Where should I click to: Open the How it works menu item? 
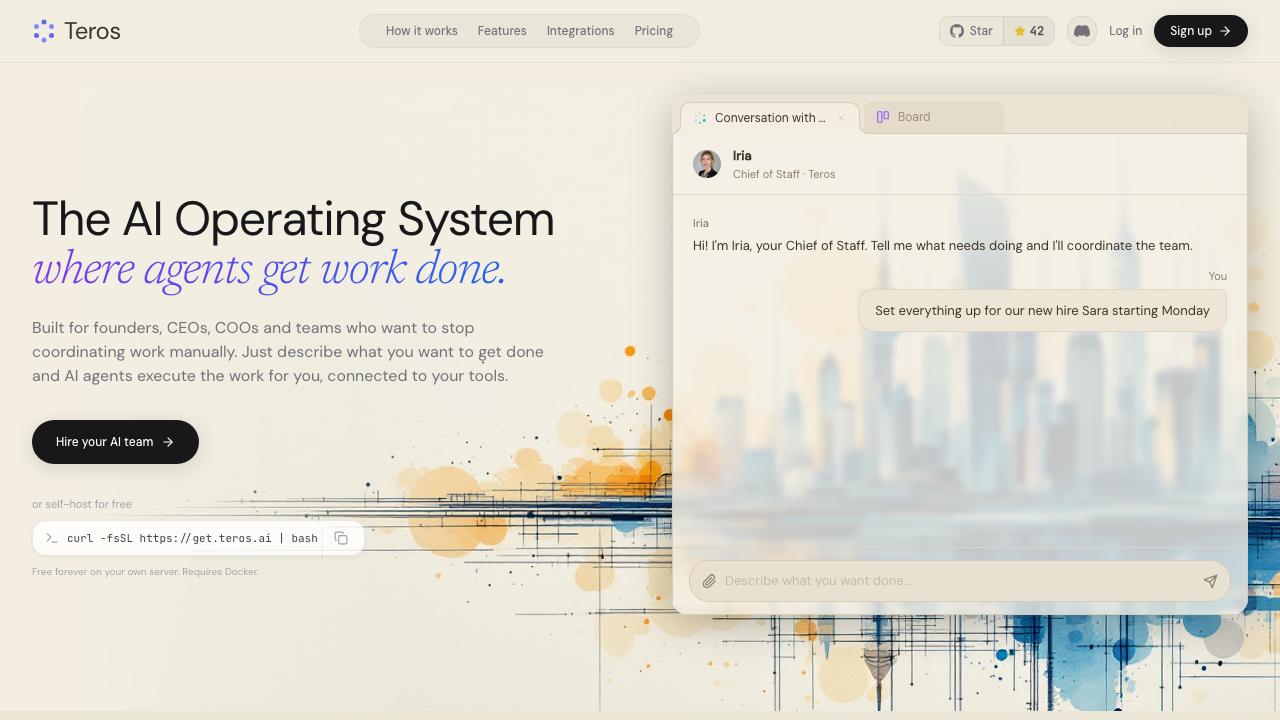click(x=422, y=31)
